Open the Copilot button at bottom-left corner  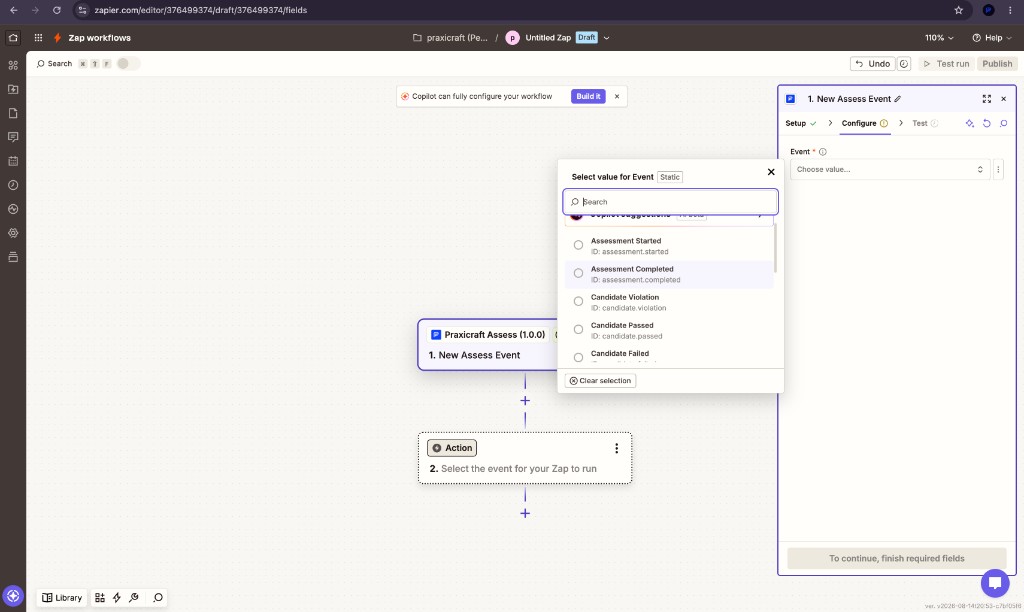pyautogui.click(x=12, y=596)
